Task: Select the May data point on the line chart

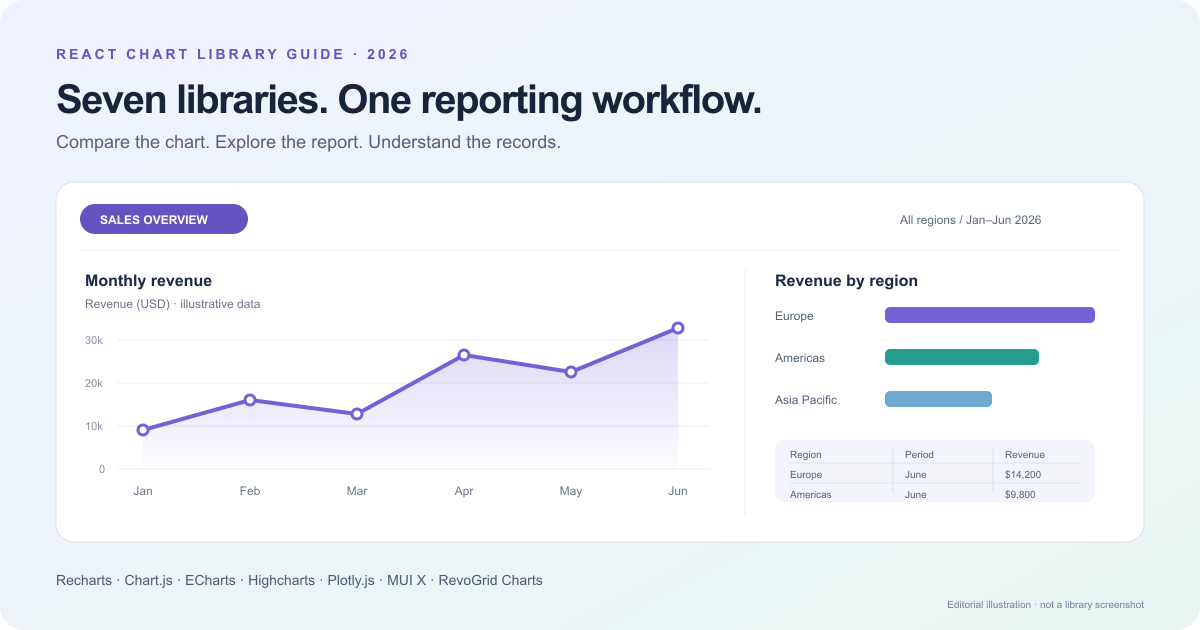Action: pos(571,372)
